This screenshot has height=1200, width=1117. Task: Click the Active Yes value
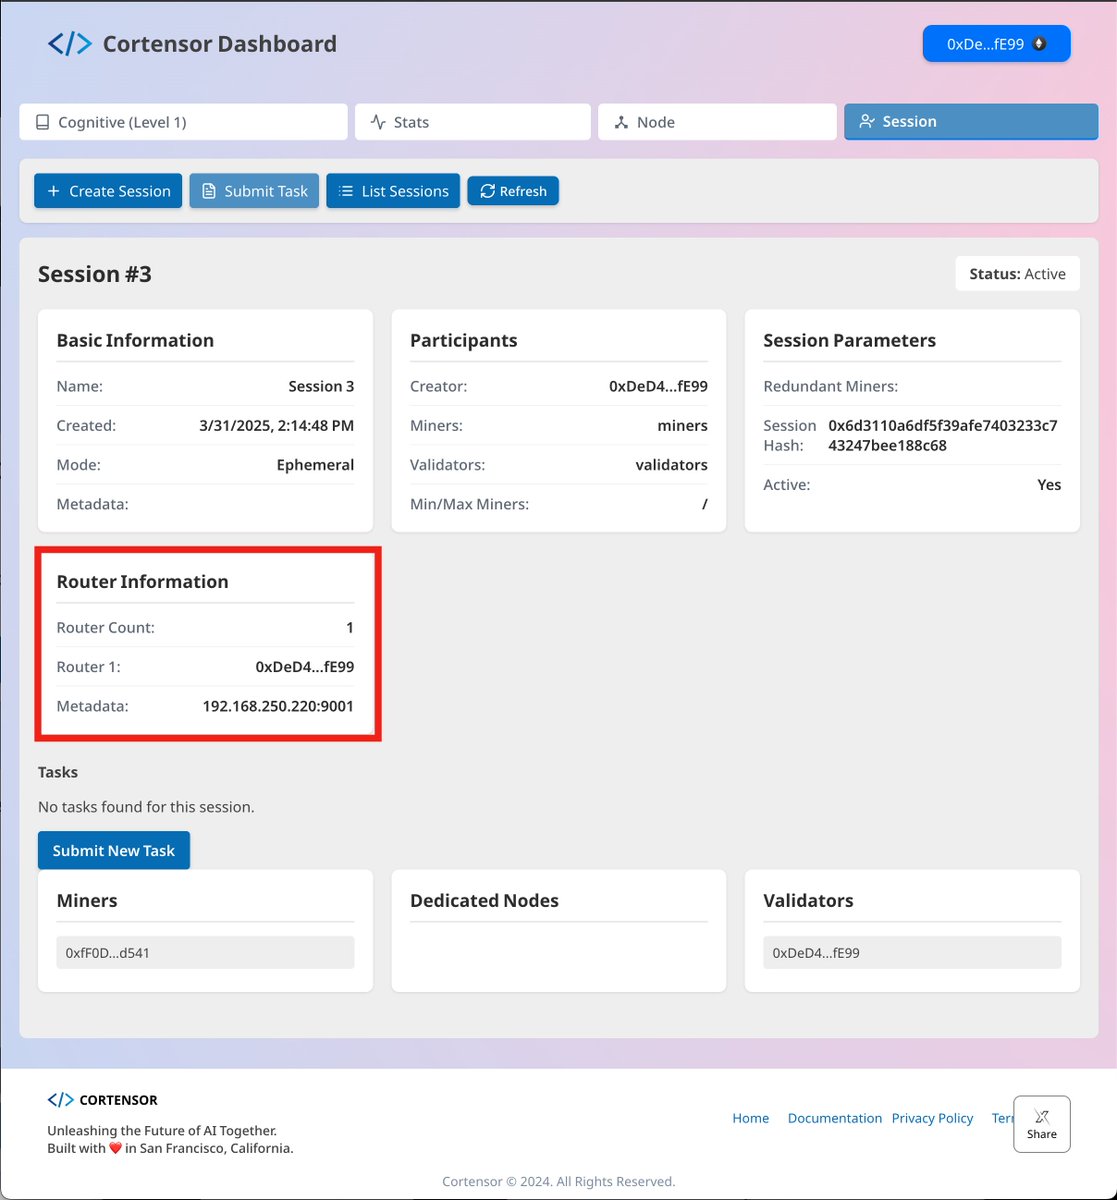click(1049, 484)
